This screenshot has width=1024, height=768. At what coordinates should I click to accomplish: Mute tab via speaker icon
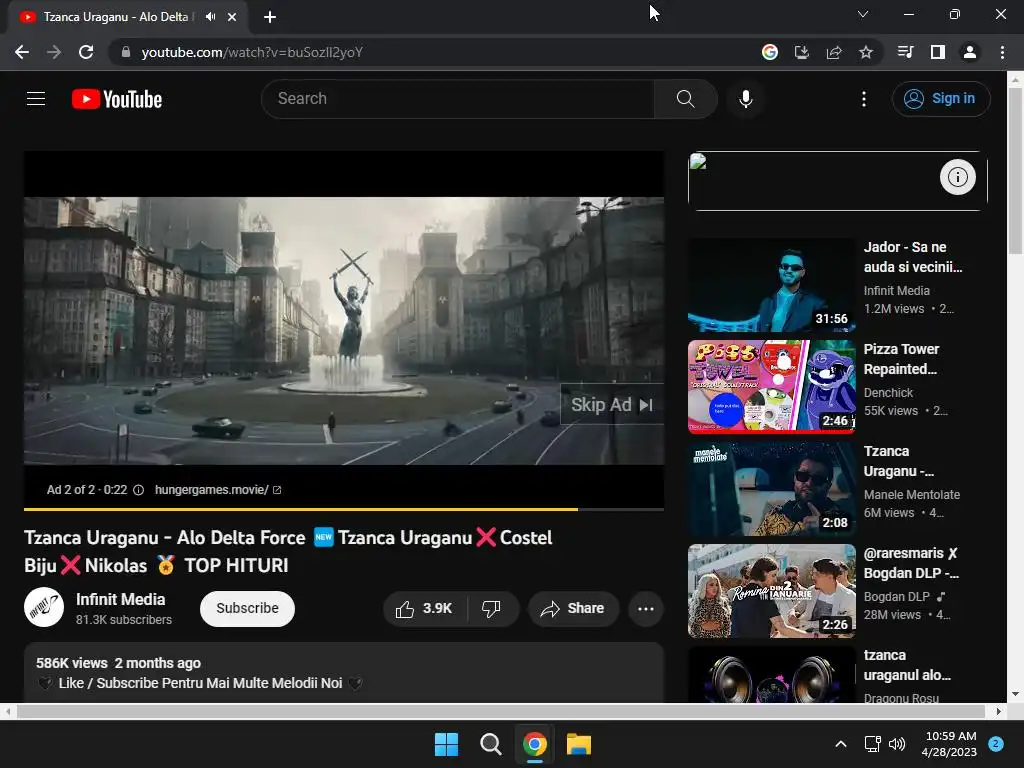point(210,17)
